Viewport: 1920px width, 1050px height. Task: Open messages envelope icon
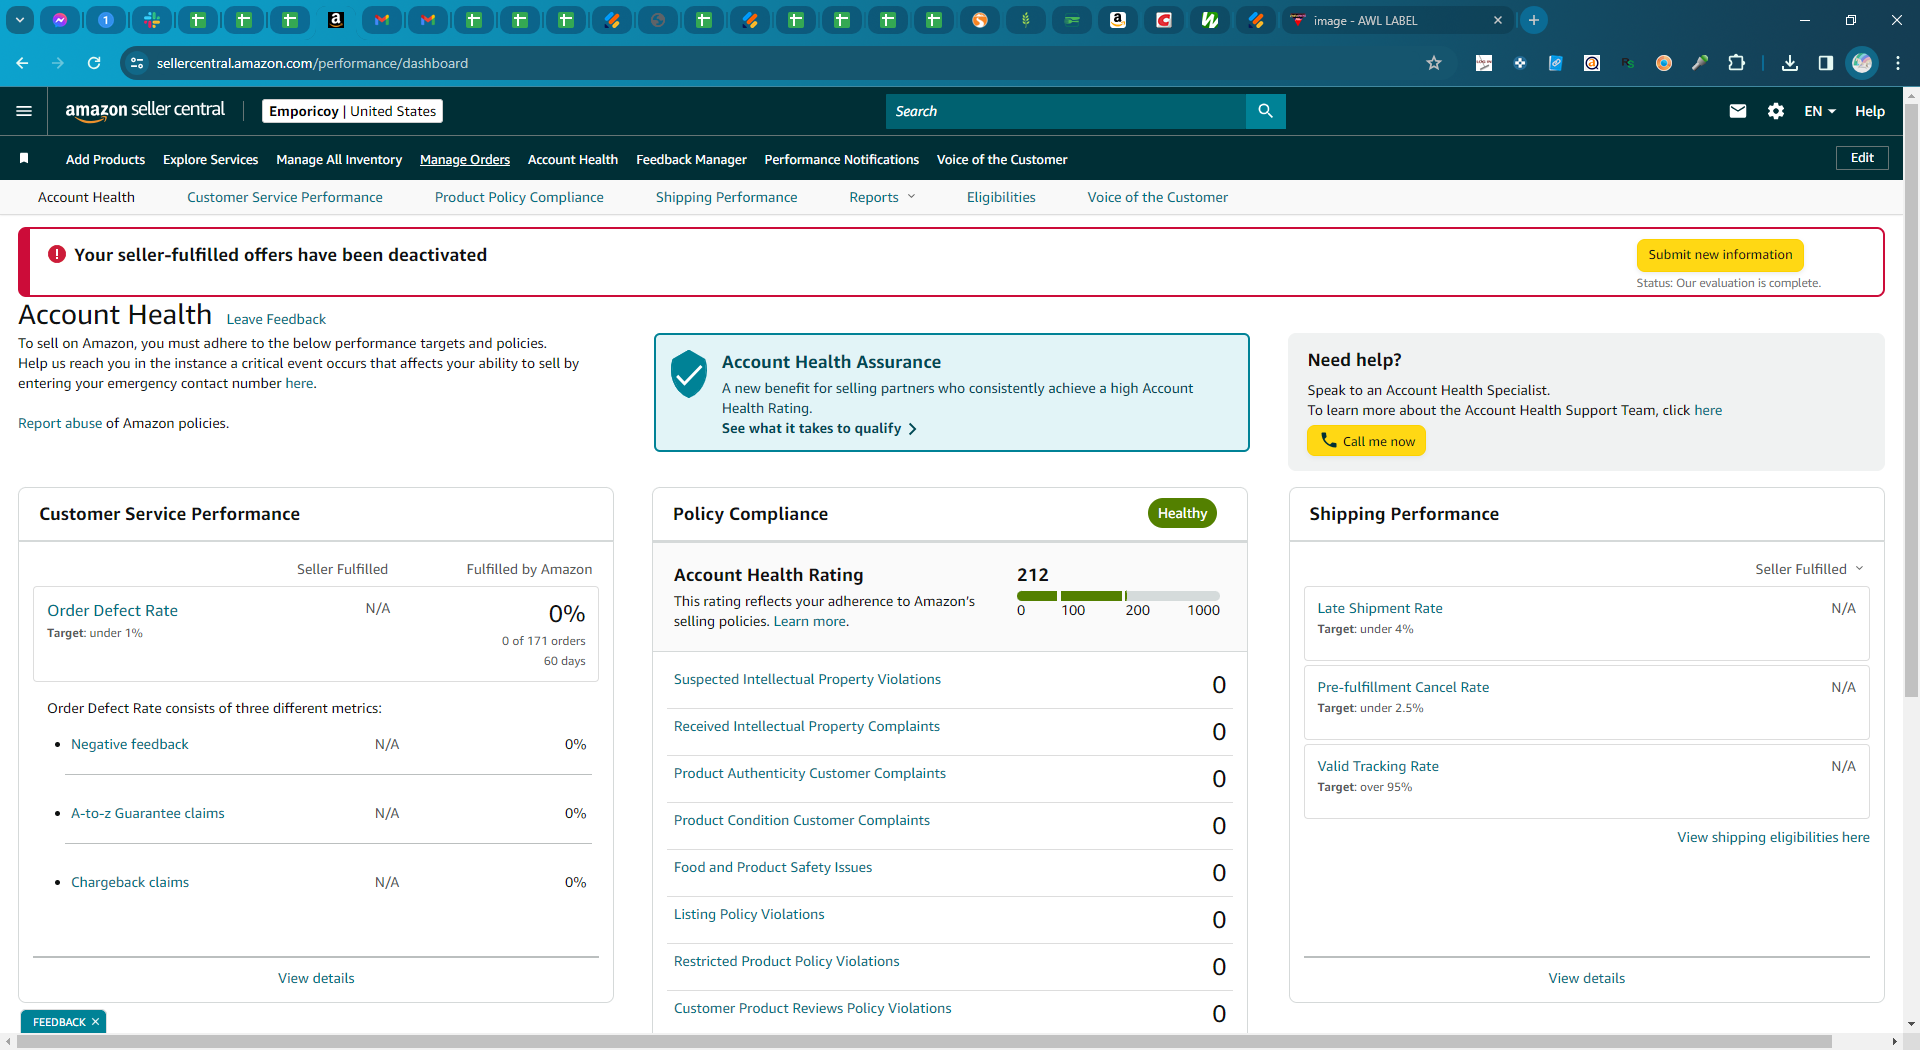(1738, 111)
